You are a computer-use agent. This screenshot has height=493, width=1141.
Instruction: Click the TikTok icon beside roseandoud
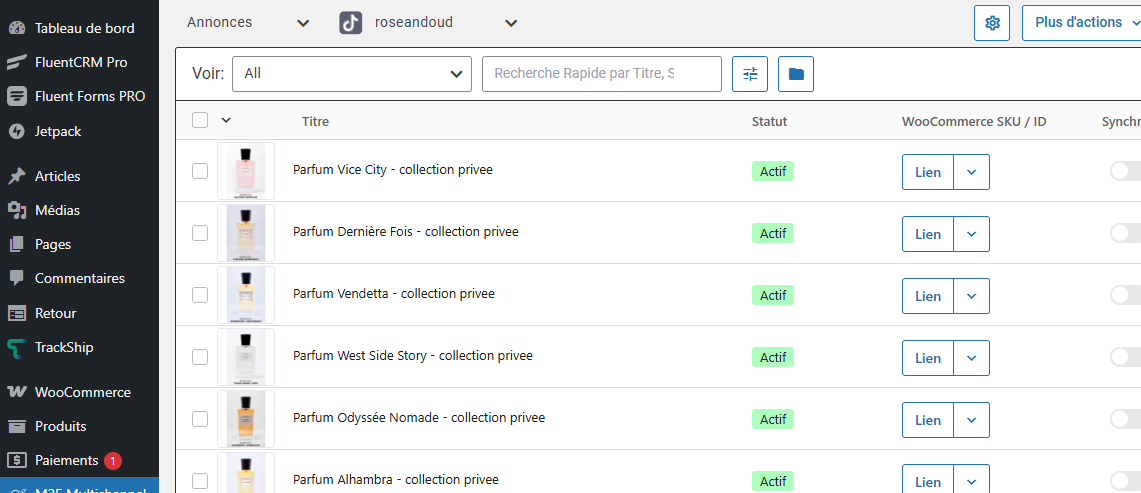point(350,23)
